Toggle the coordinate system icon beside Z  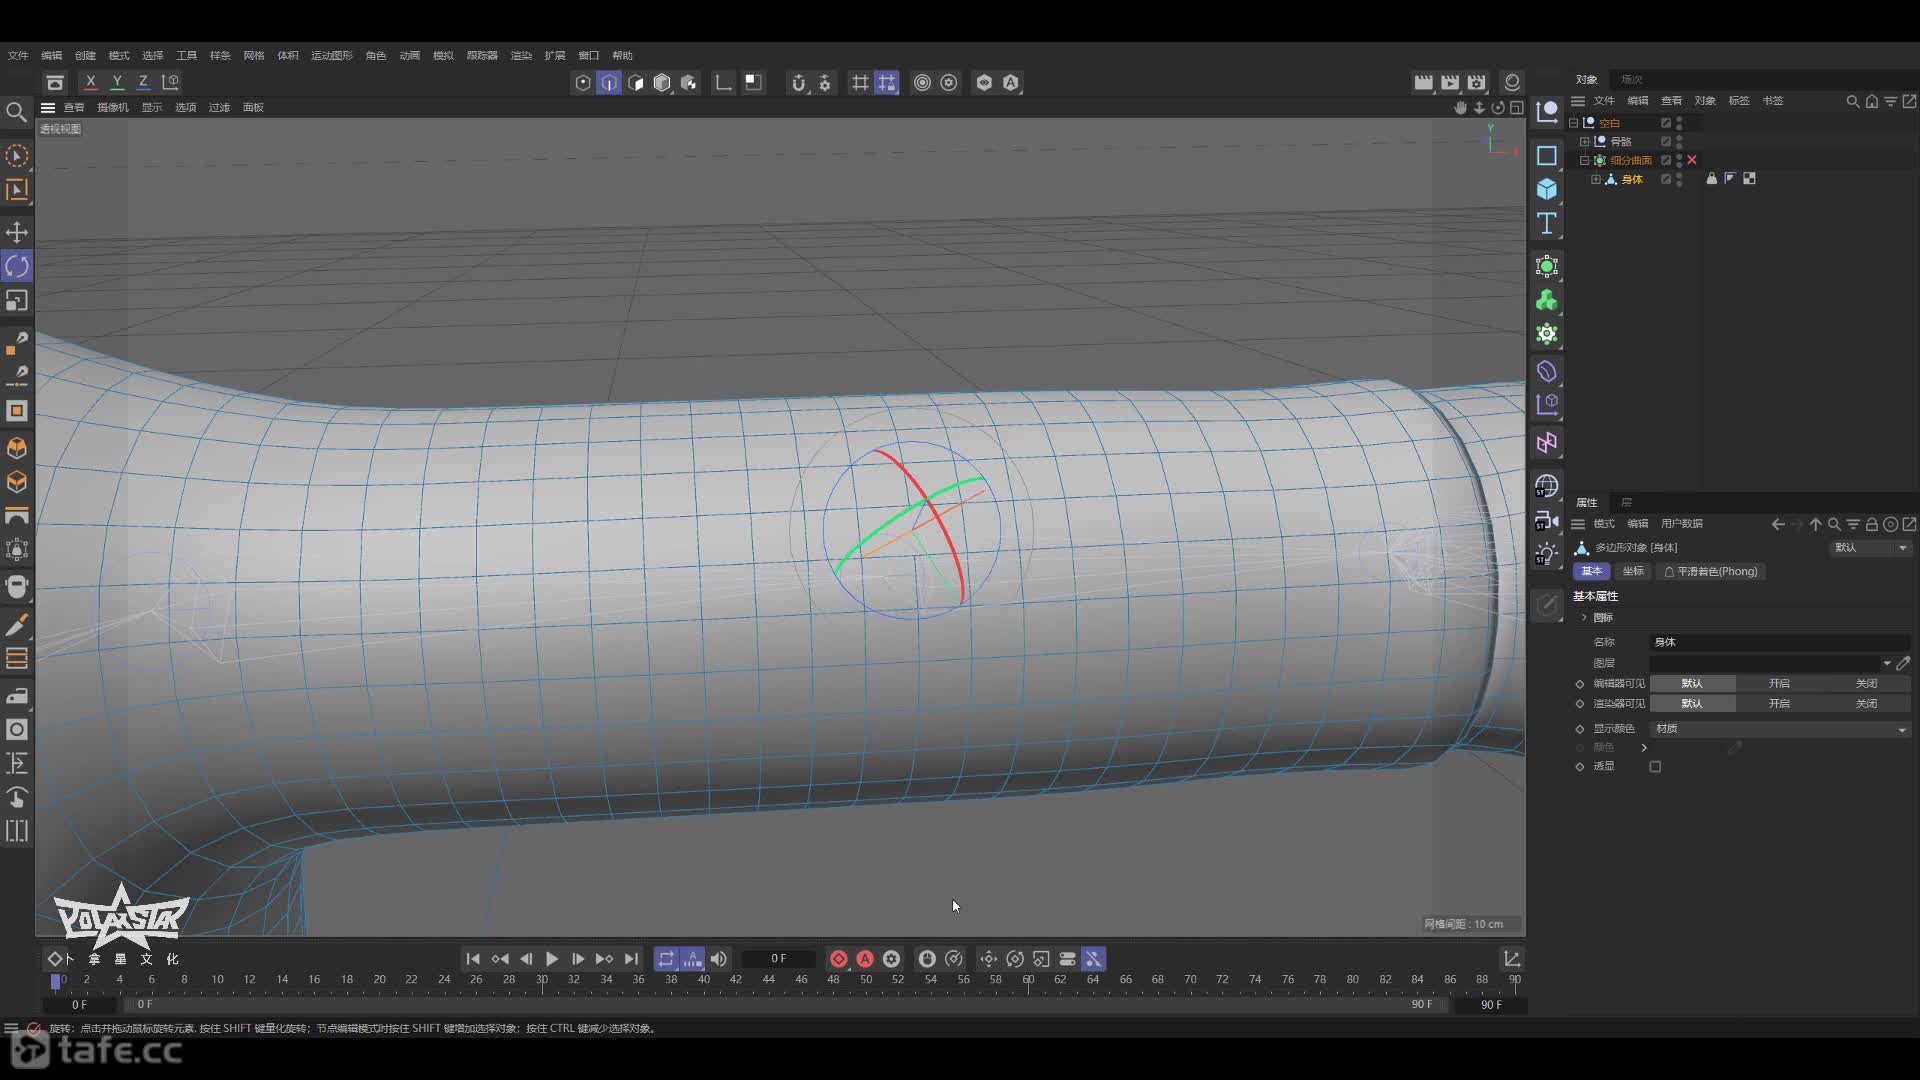click(x=171, y=82)
